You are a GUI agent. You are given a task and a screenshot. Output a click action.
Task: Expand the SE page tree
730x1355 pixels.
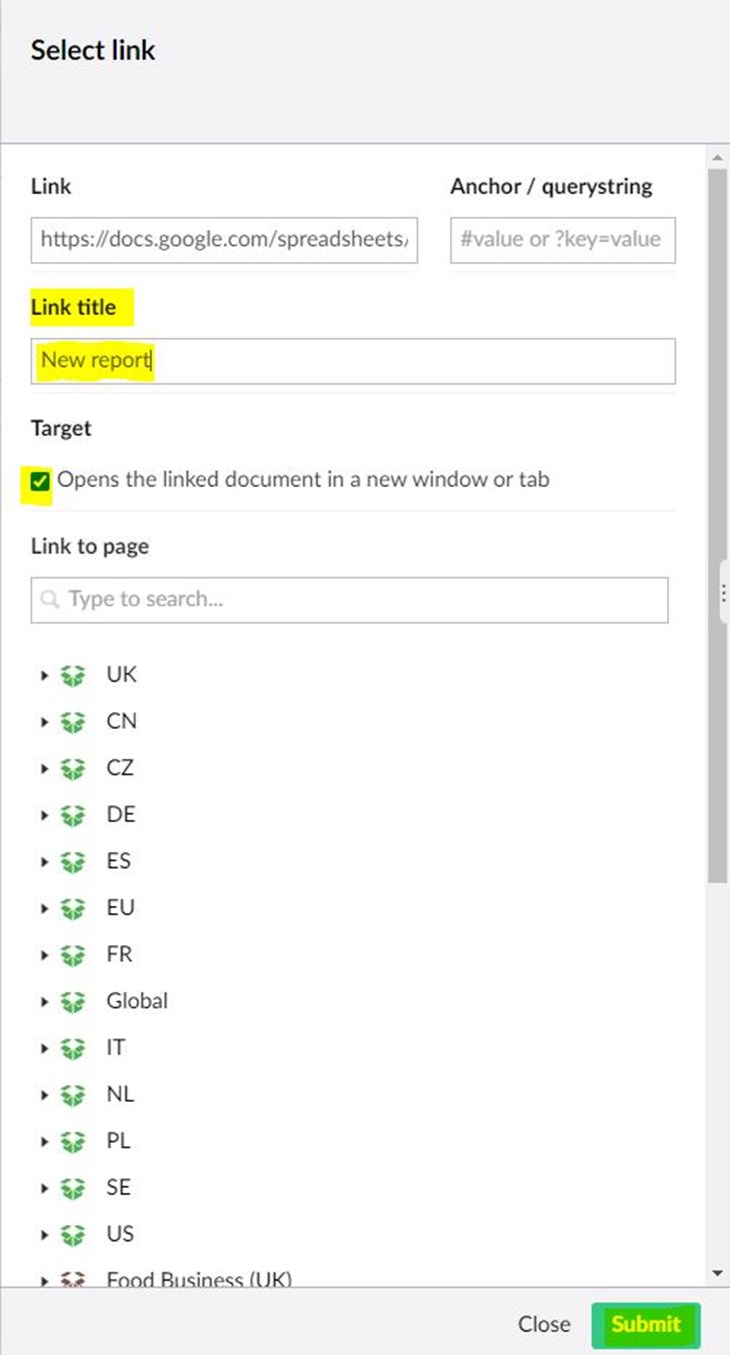44,1187
